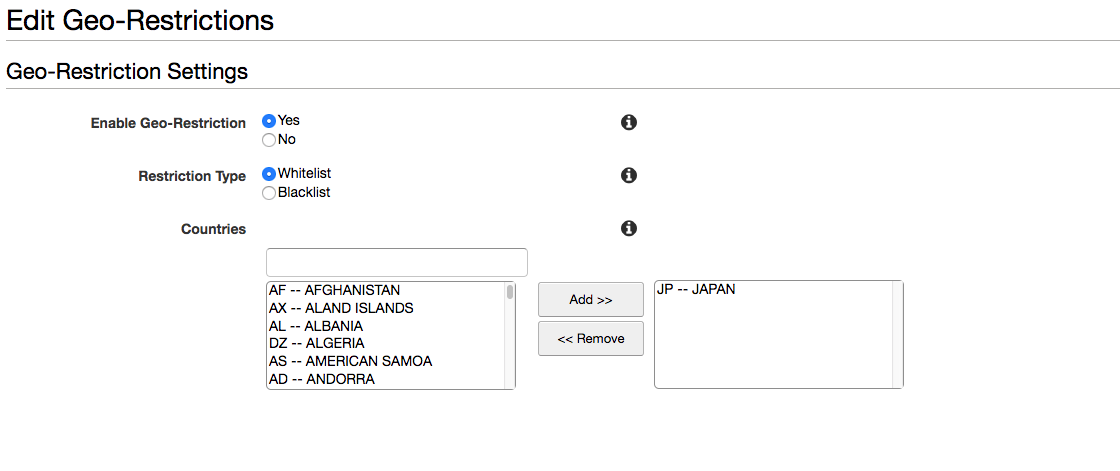Select AX -- ALAND ISLANDS entry
The height and width of the screenshot is (471, 1120).
(386, 308)
